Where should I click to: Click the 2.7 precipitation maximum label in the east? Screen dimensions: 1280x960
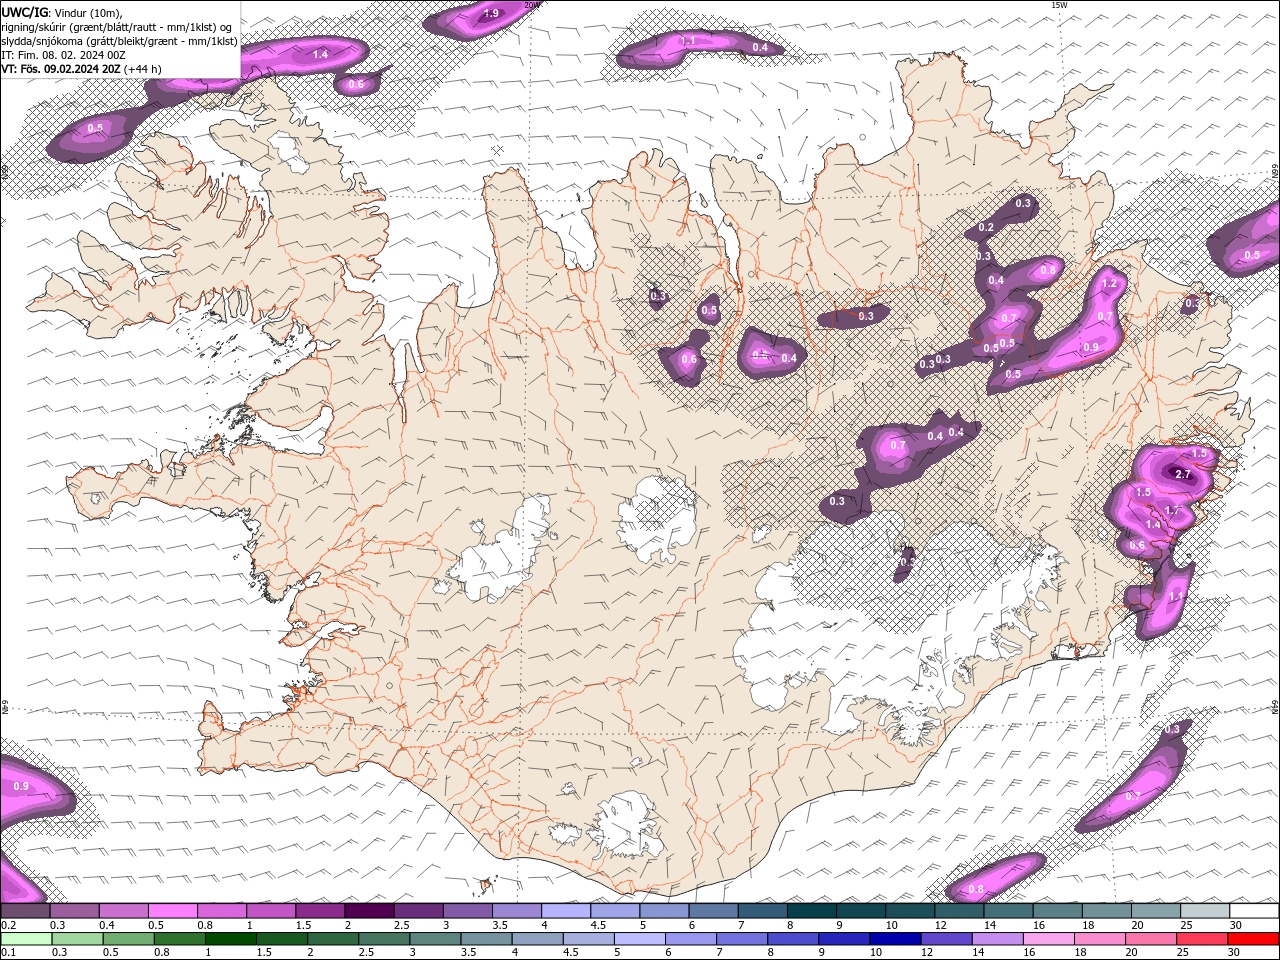(1183, 474)
